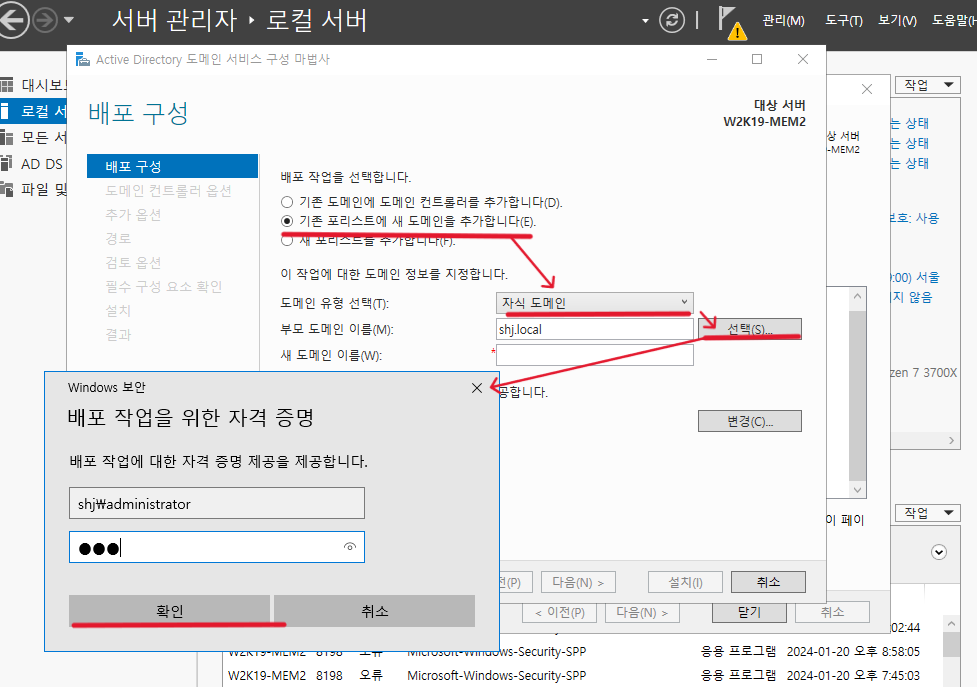Click the 선택(S)... button

tap(750, 329)
